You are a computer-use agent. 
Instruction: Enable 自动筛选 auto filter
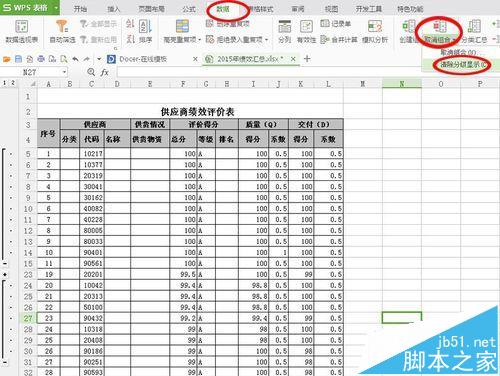(62, 32)
